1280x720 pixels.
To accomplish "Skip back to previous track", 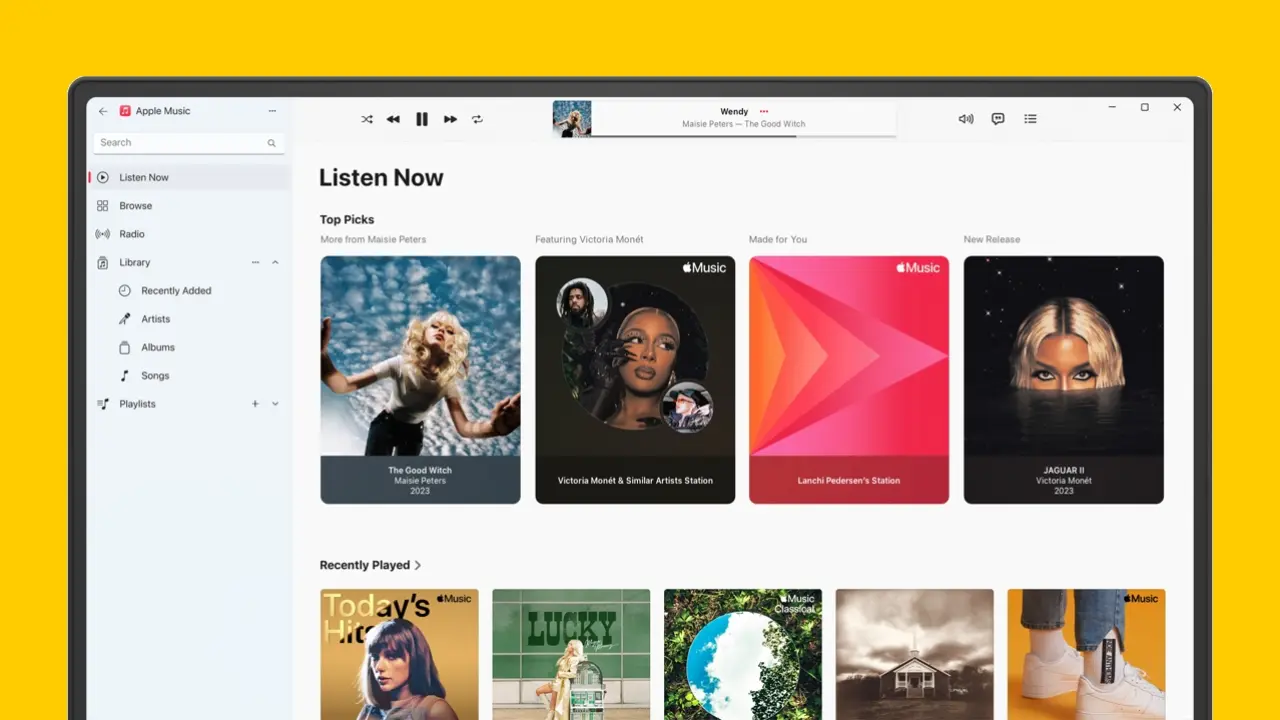I will (x=393, y=119).
